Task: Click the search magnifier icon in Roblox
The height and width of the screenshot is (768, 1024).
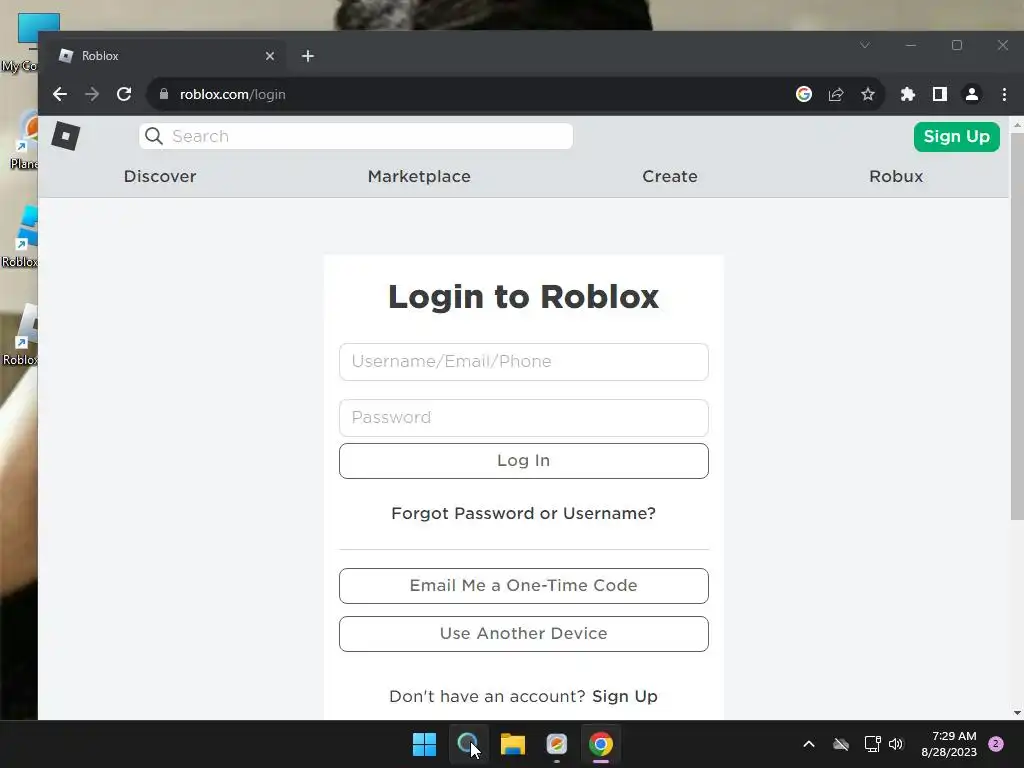Action: (154, 136)
